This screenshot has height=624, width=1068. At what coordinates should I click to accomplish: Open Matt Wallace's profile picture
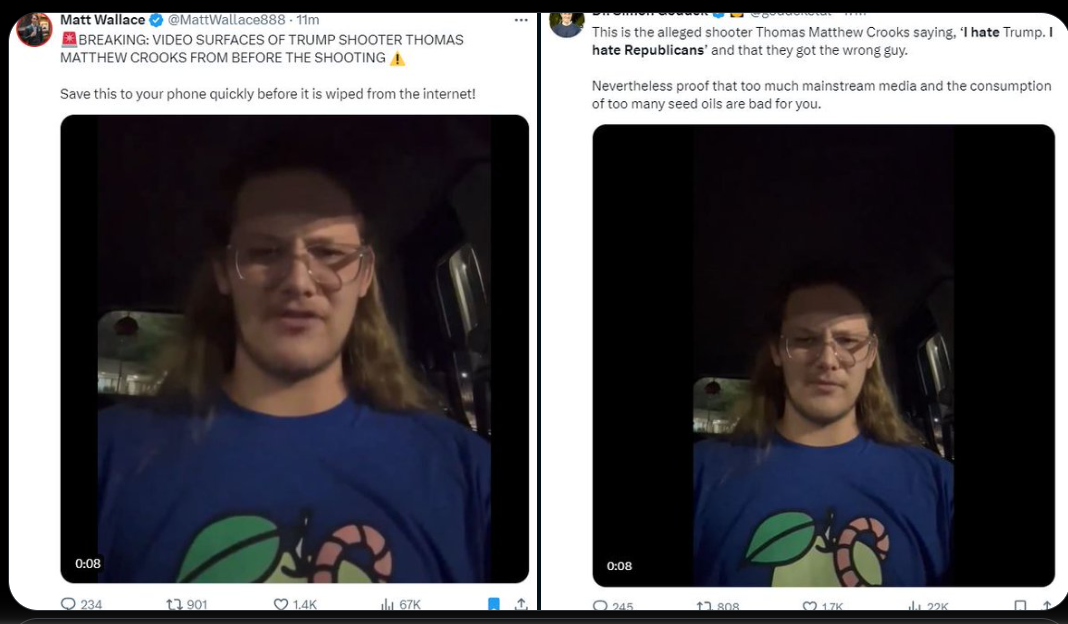coord(34,28)
